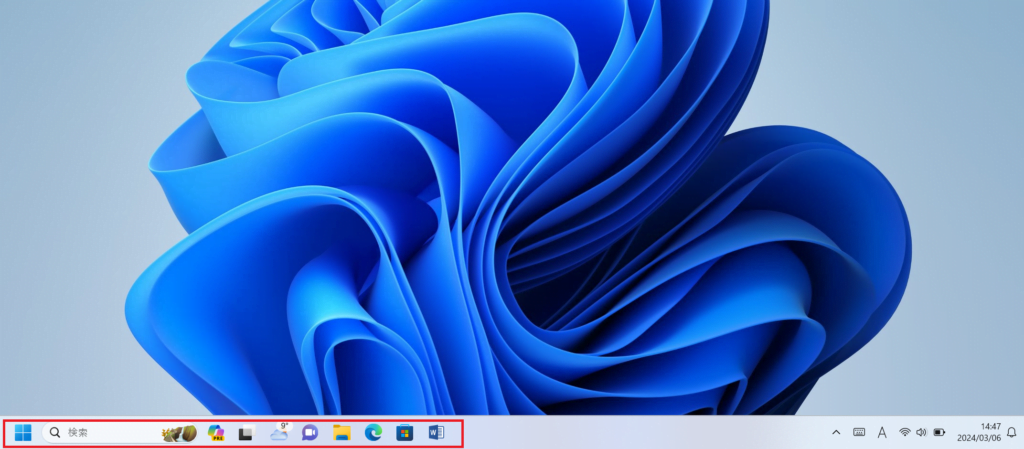Click the taskbar search box
The image size is (1024, 449).
pos(120,433)
